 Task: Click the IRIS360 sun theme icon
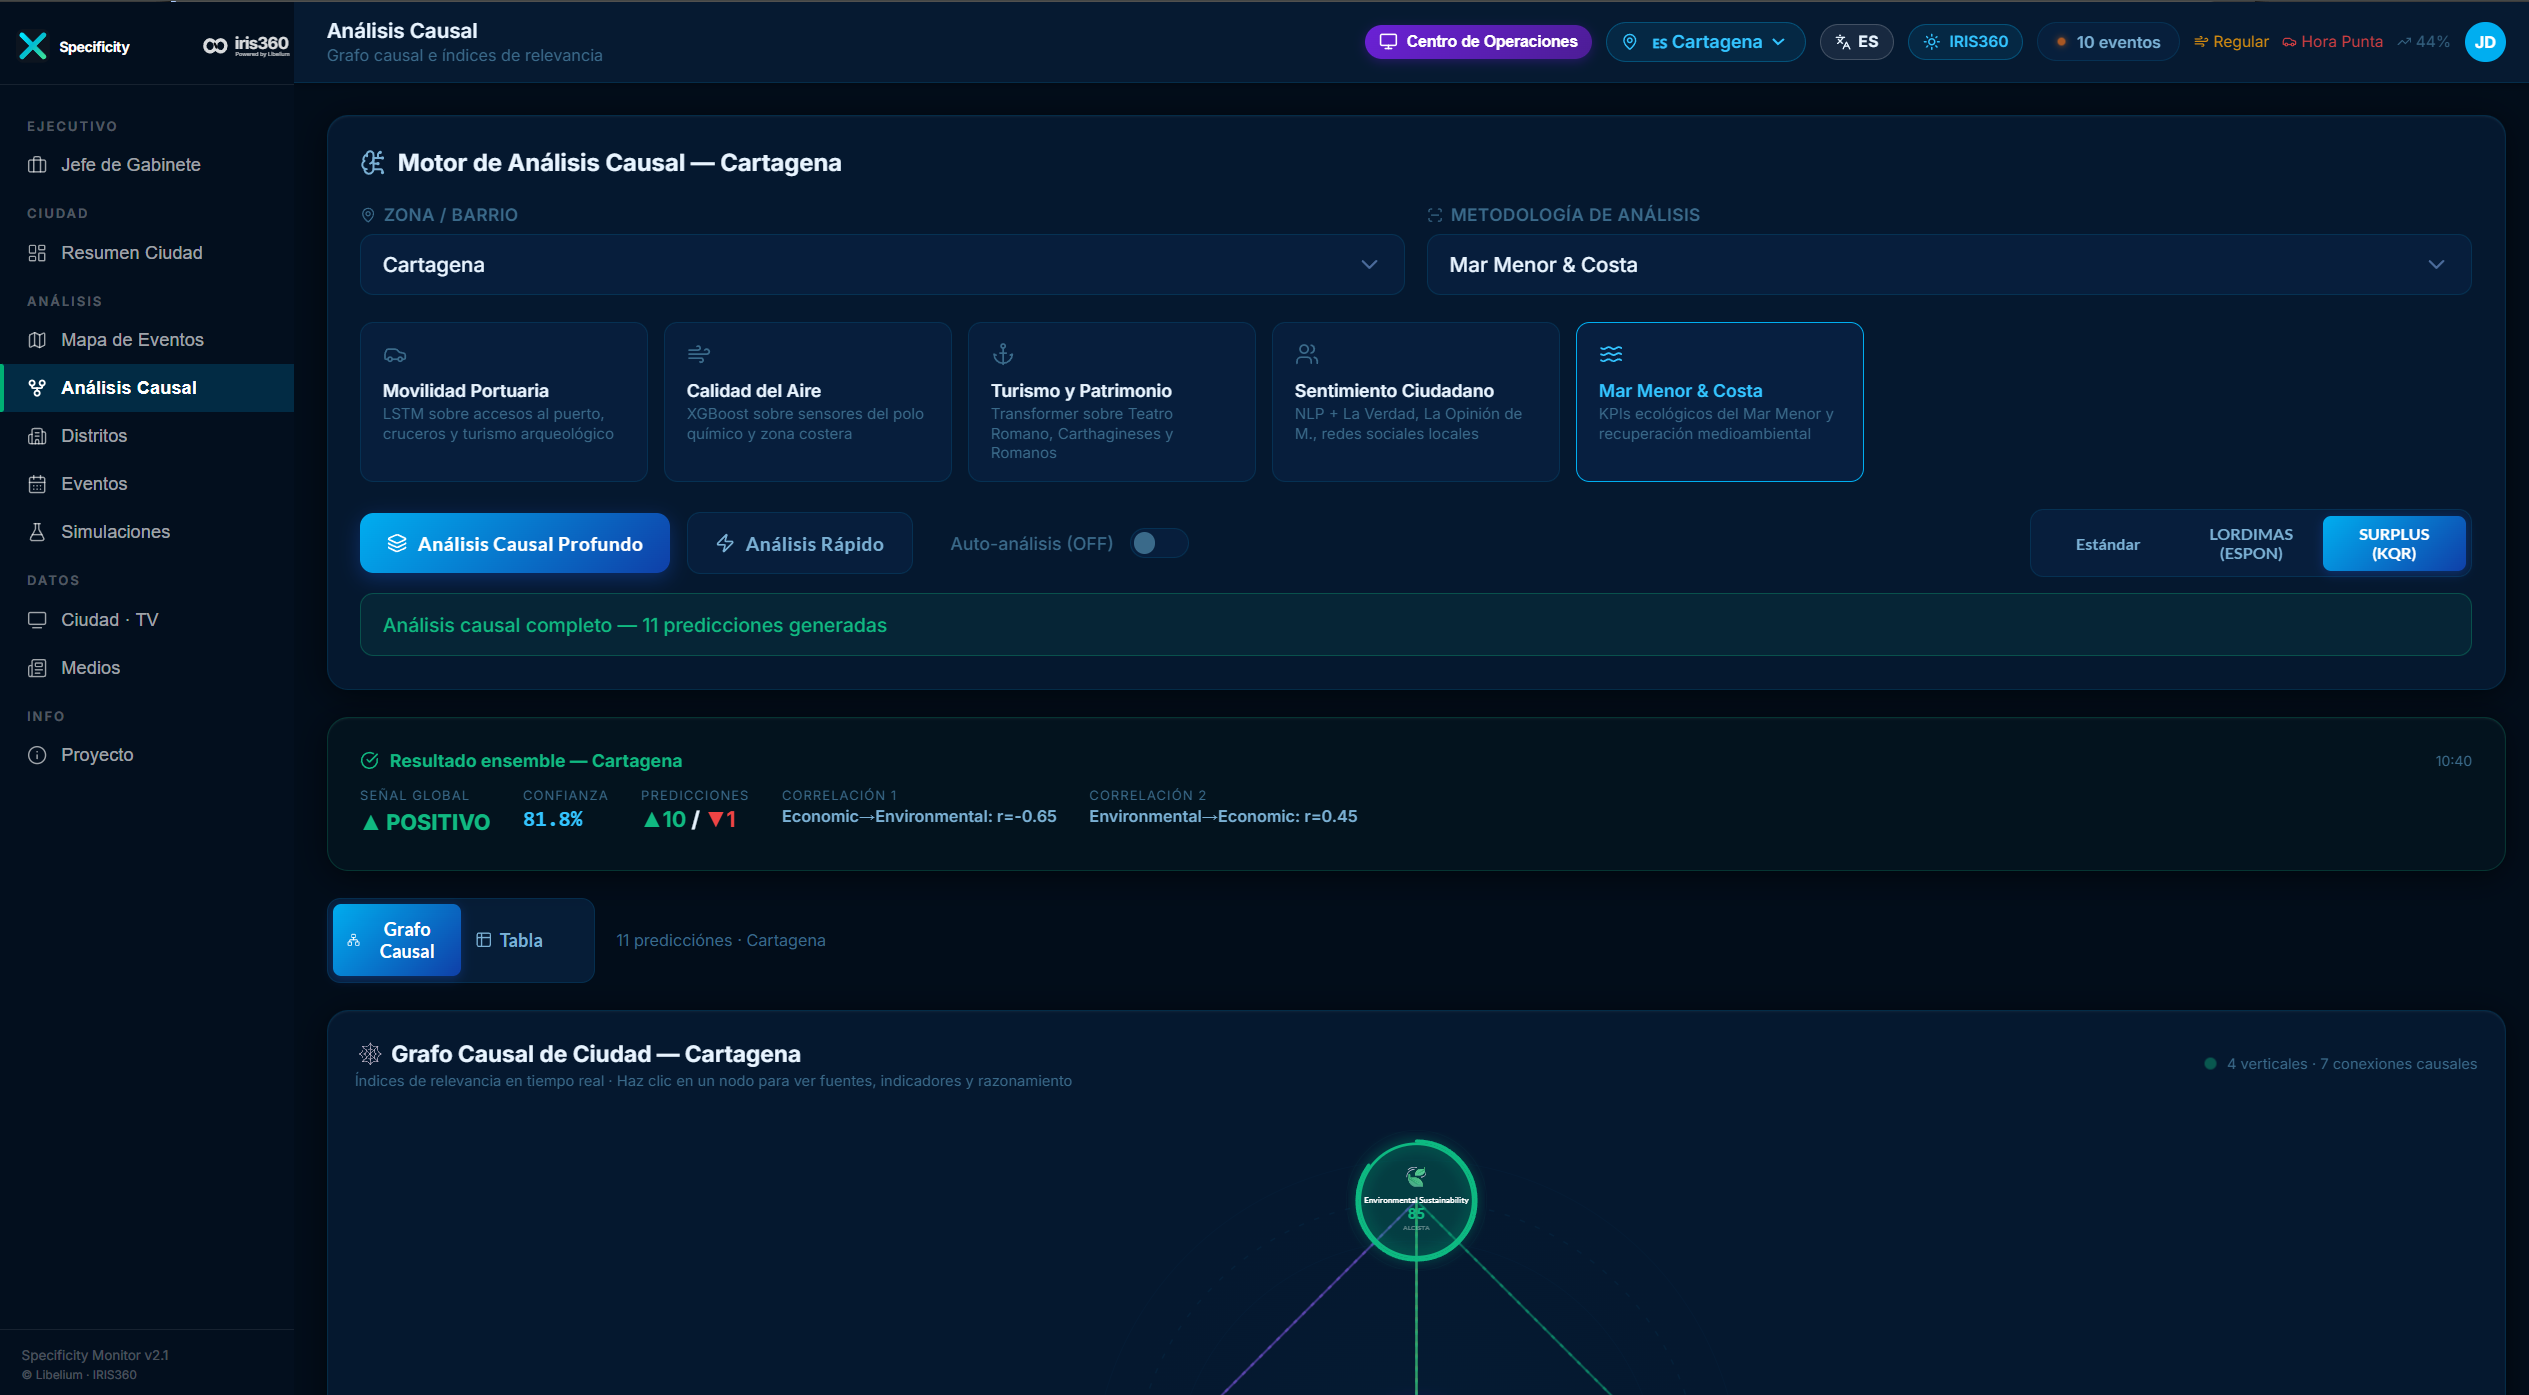[x=1964, y=42]
